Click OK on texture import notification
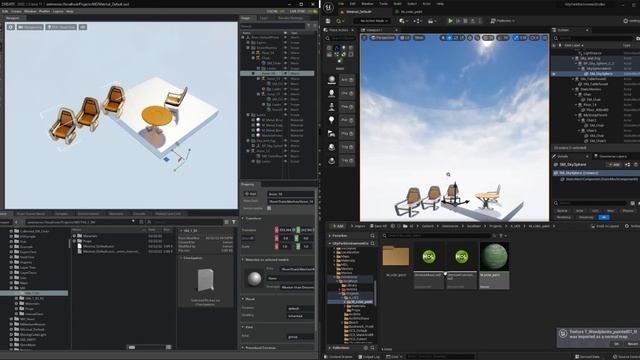 click(616, 344)
